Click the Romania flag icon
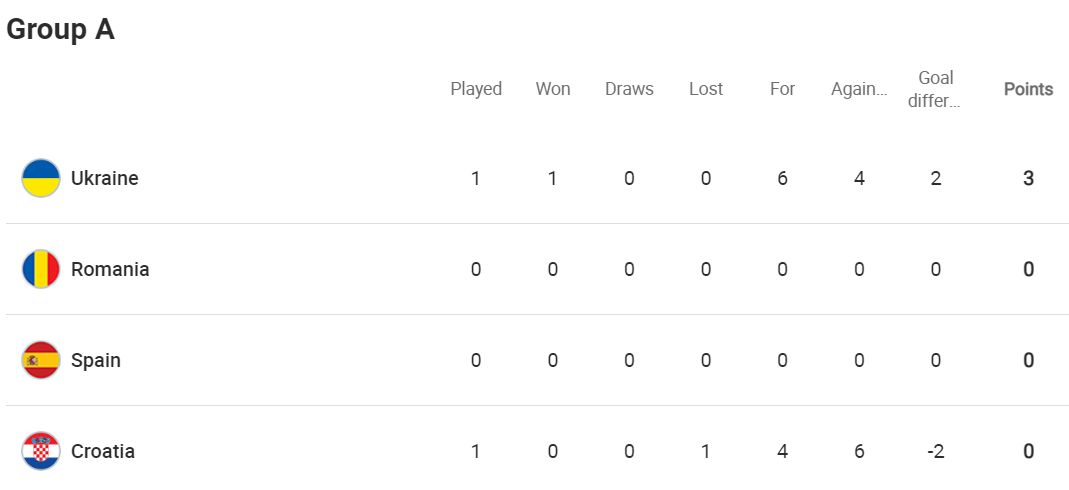Viewport: 1069px width, 490px height. (x=41, y=269)
